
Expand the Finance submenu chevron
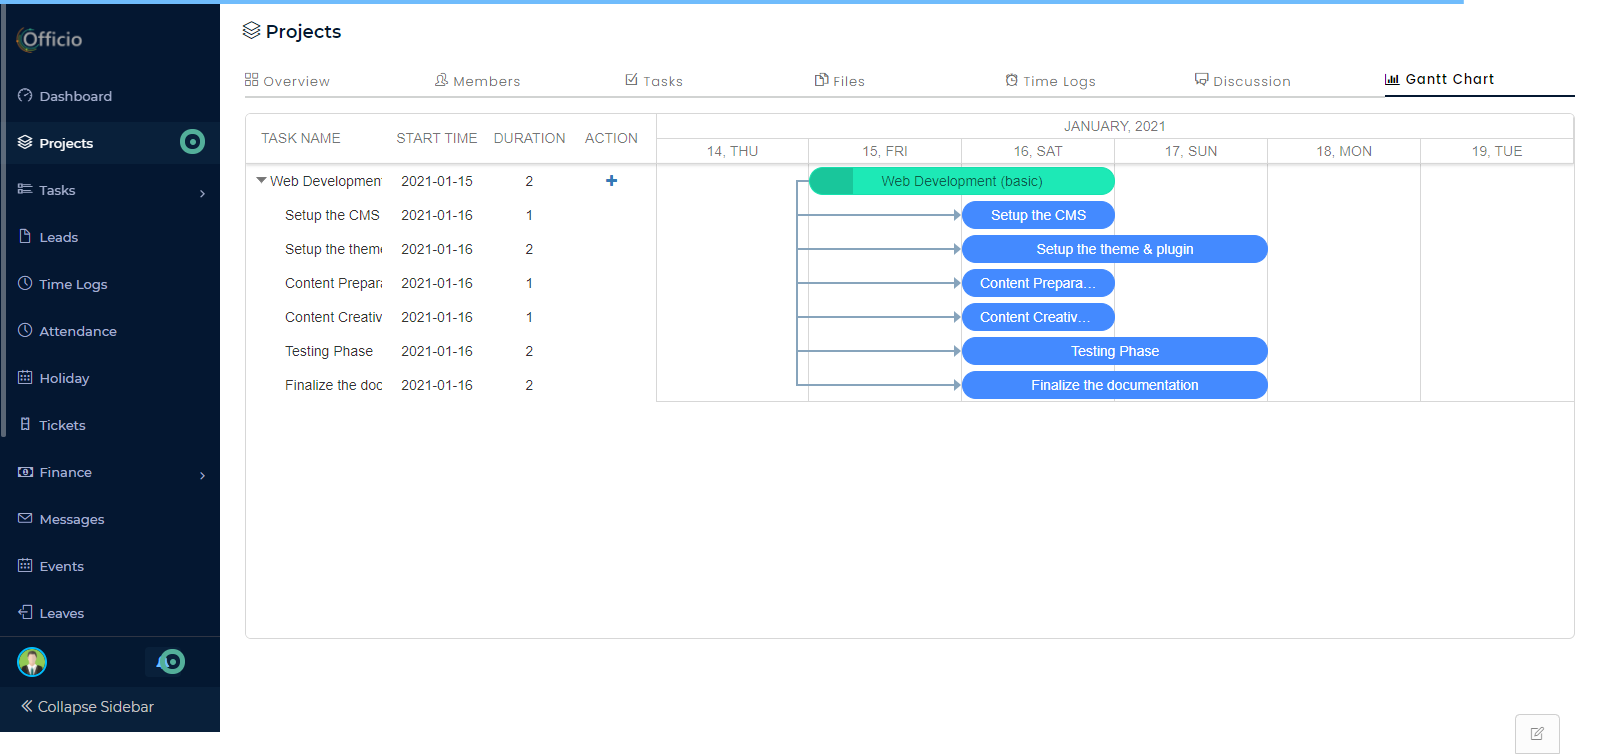click(x=202, y=475)
